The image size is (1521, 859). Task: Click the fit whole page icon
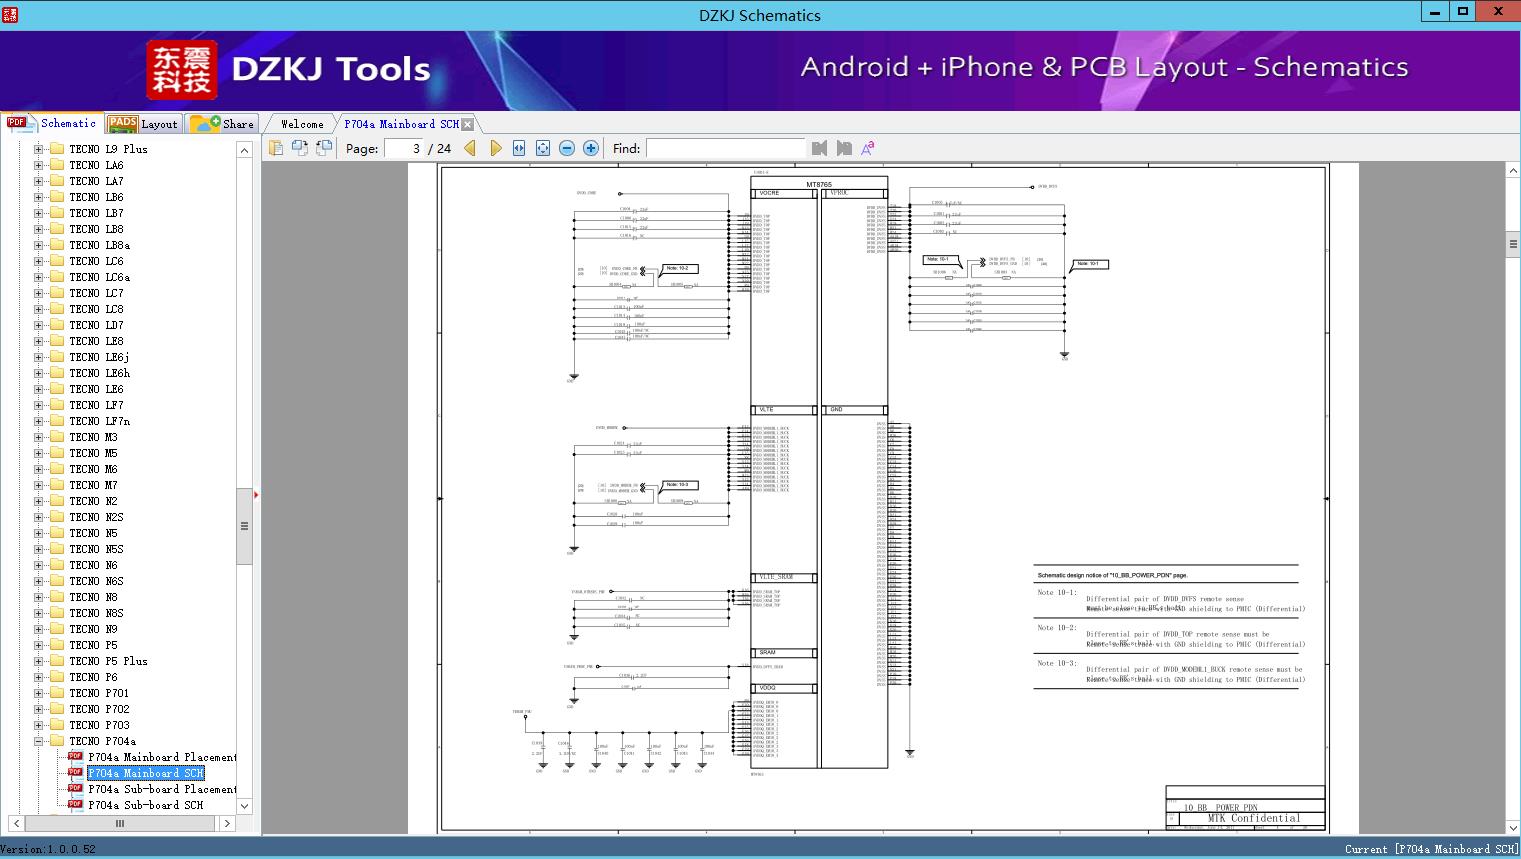543,148
